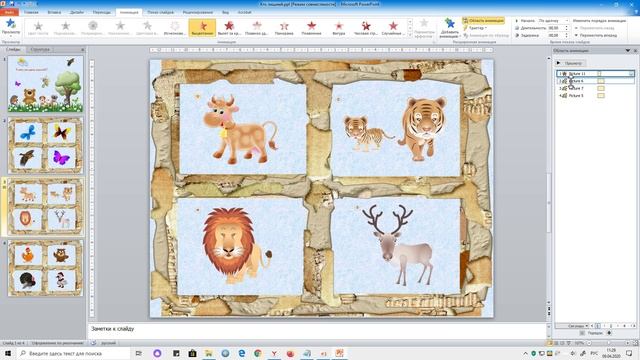640x360 pixels.
Task: Click the 'Просмотр' play button in animation pane
Action: pos(570,63)
